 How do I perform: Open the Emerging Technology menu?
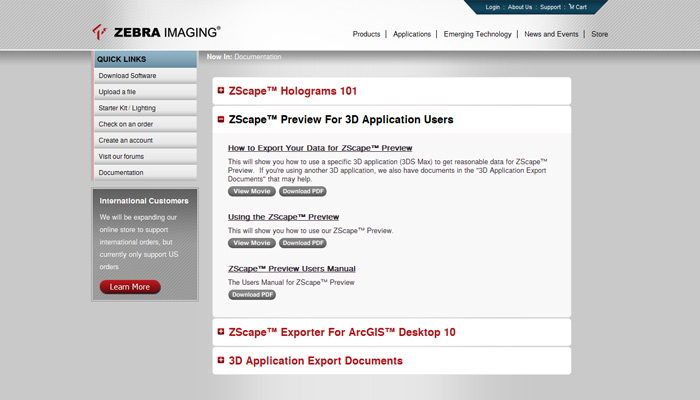(477, 34)
